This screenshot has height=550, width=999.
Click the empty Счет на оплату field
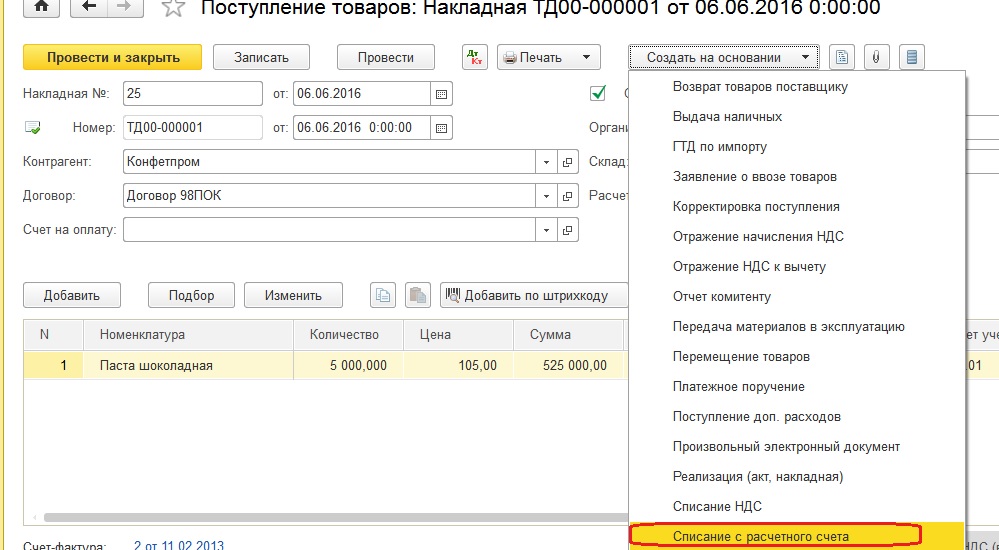[329, 230]
